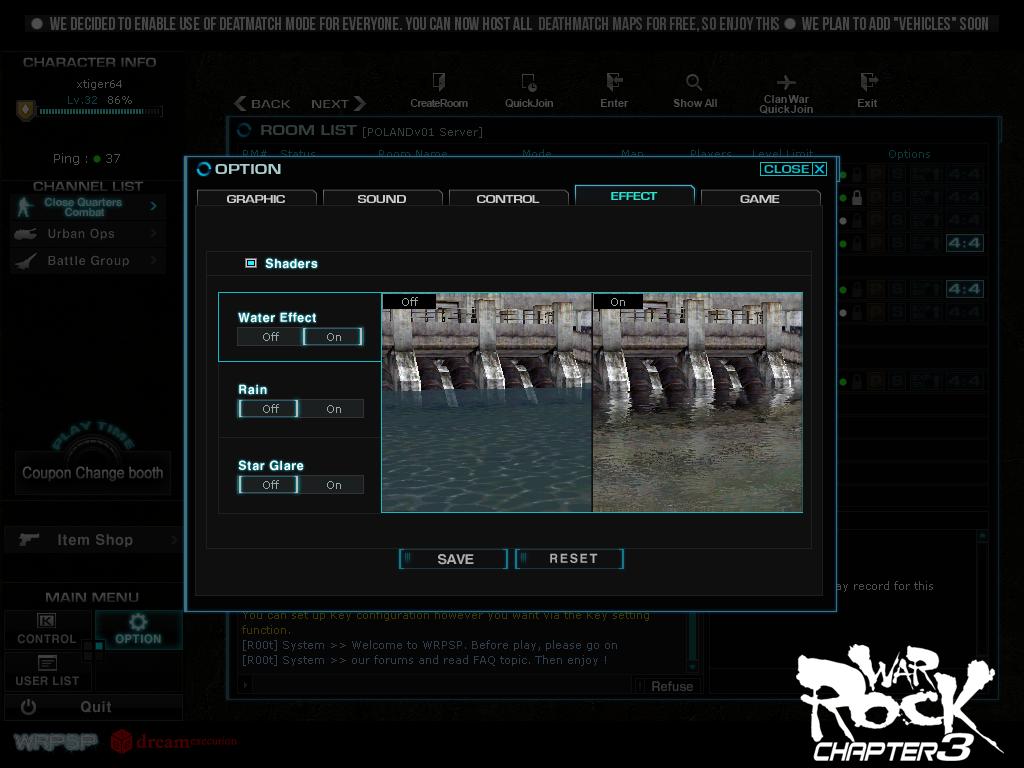Select Battle Group channel
This screenshot has height=768, width=1024.
pyautogui.click(x=88, y=261)
